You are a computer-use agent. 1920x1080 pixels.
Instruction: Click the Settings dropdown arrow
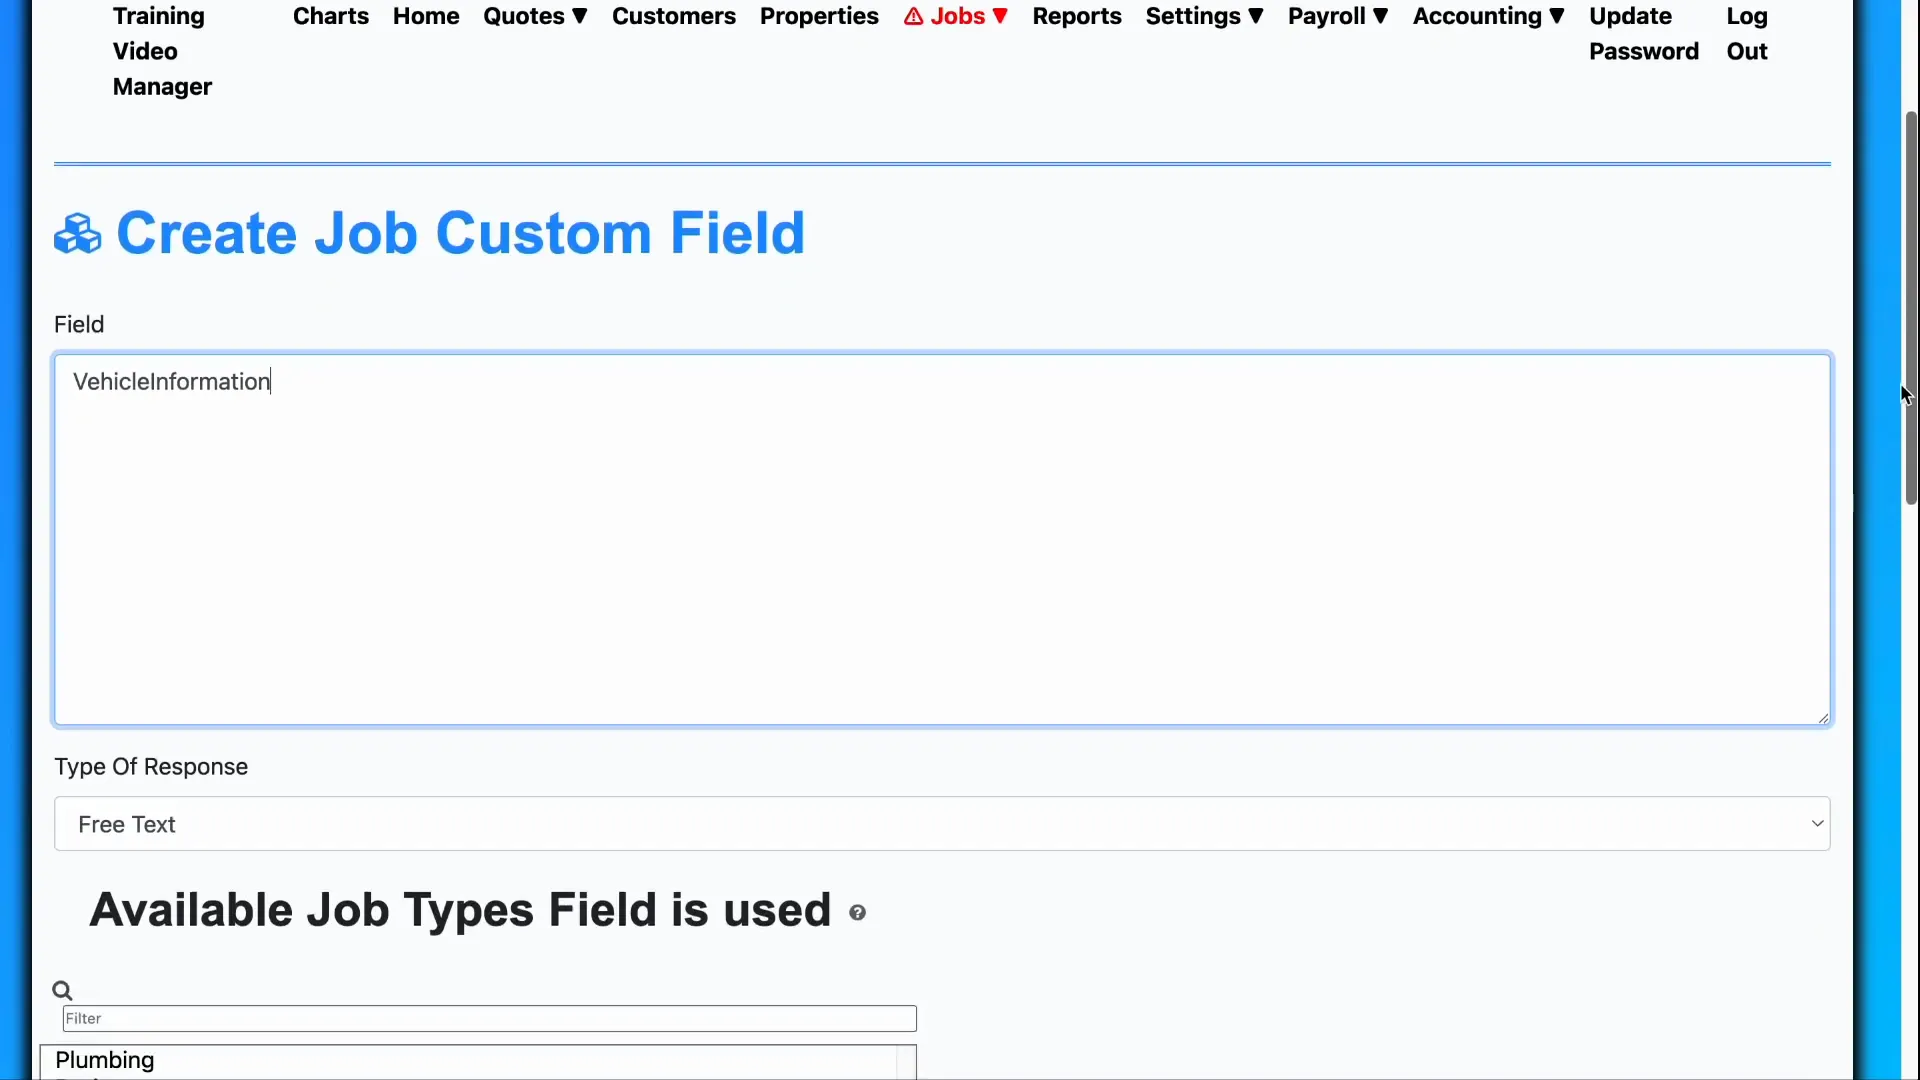pyautogui.click(x=1256, y=16)
